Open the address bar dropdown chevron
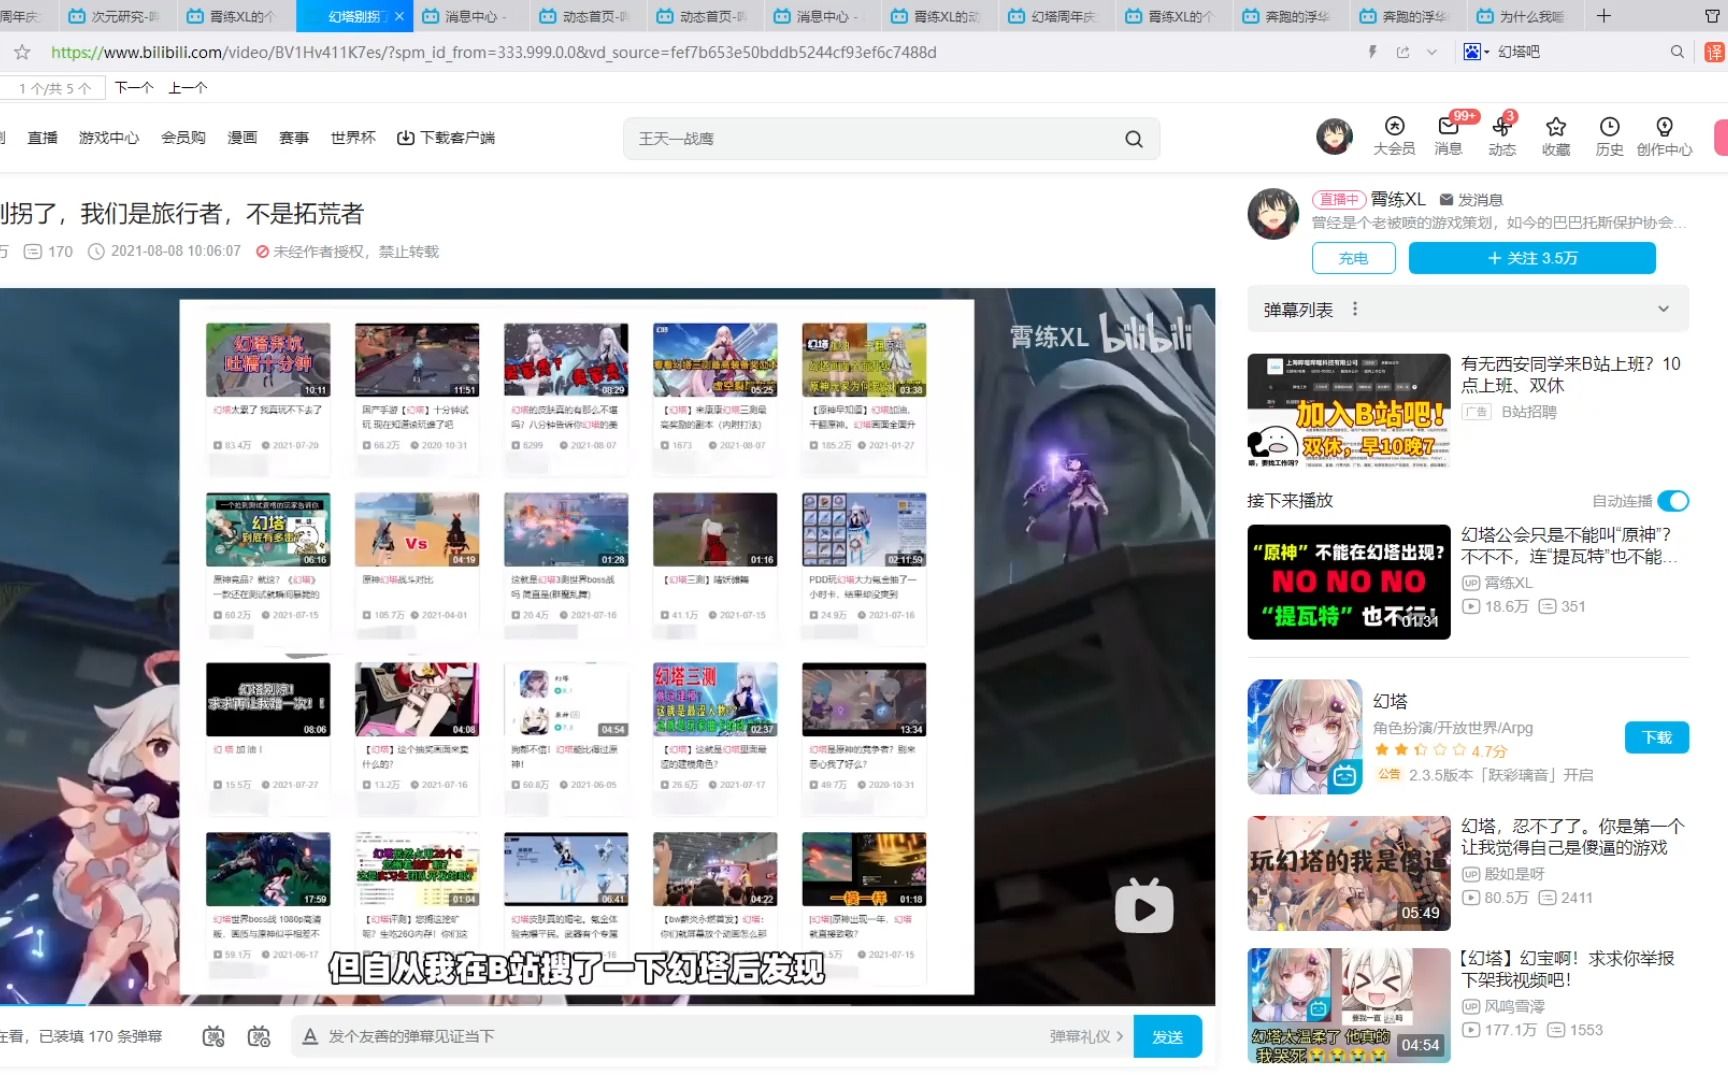Screen dimensions: 1728x1080 1432,52
